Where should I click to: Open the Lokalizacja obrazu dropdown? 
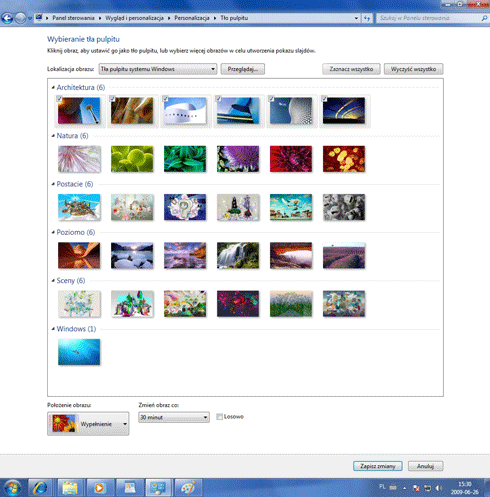pos(158,69)
